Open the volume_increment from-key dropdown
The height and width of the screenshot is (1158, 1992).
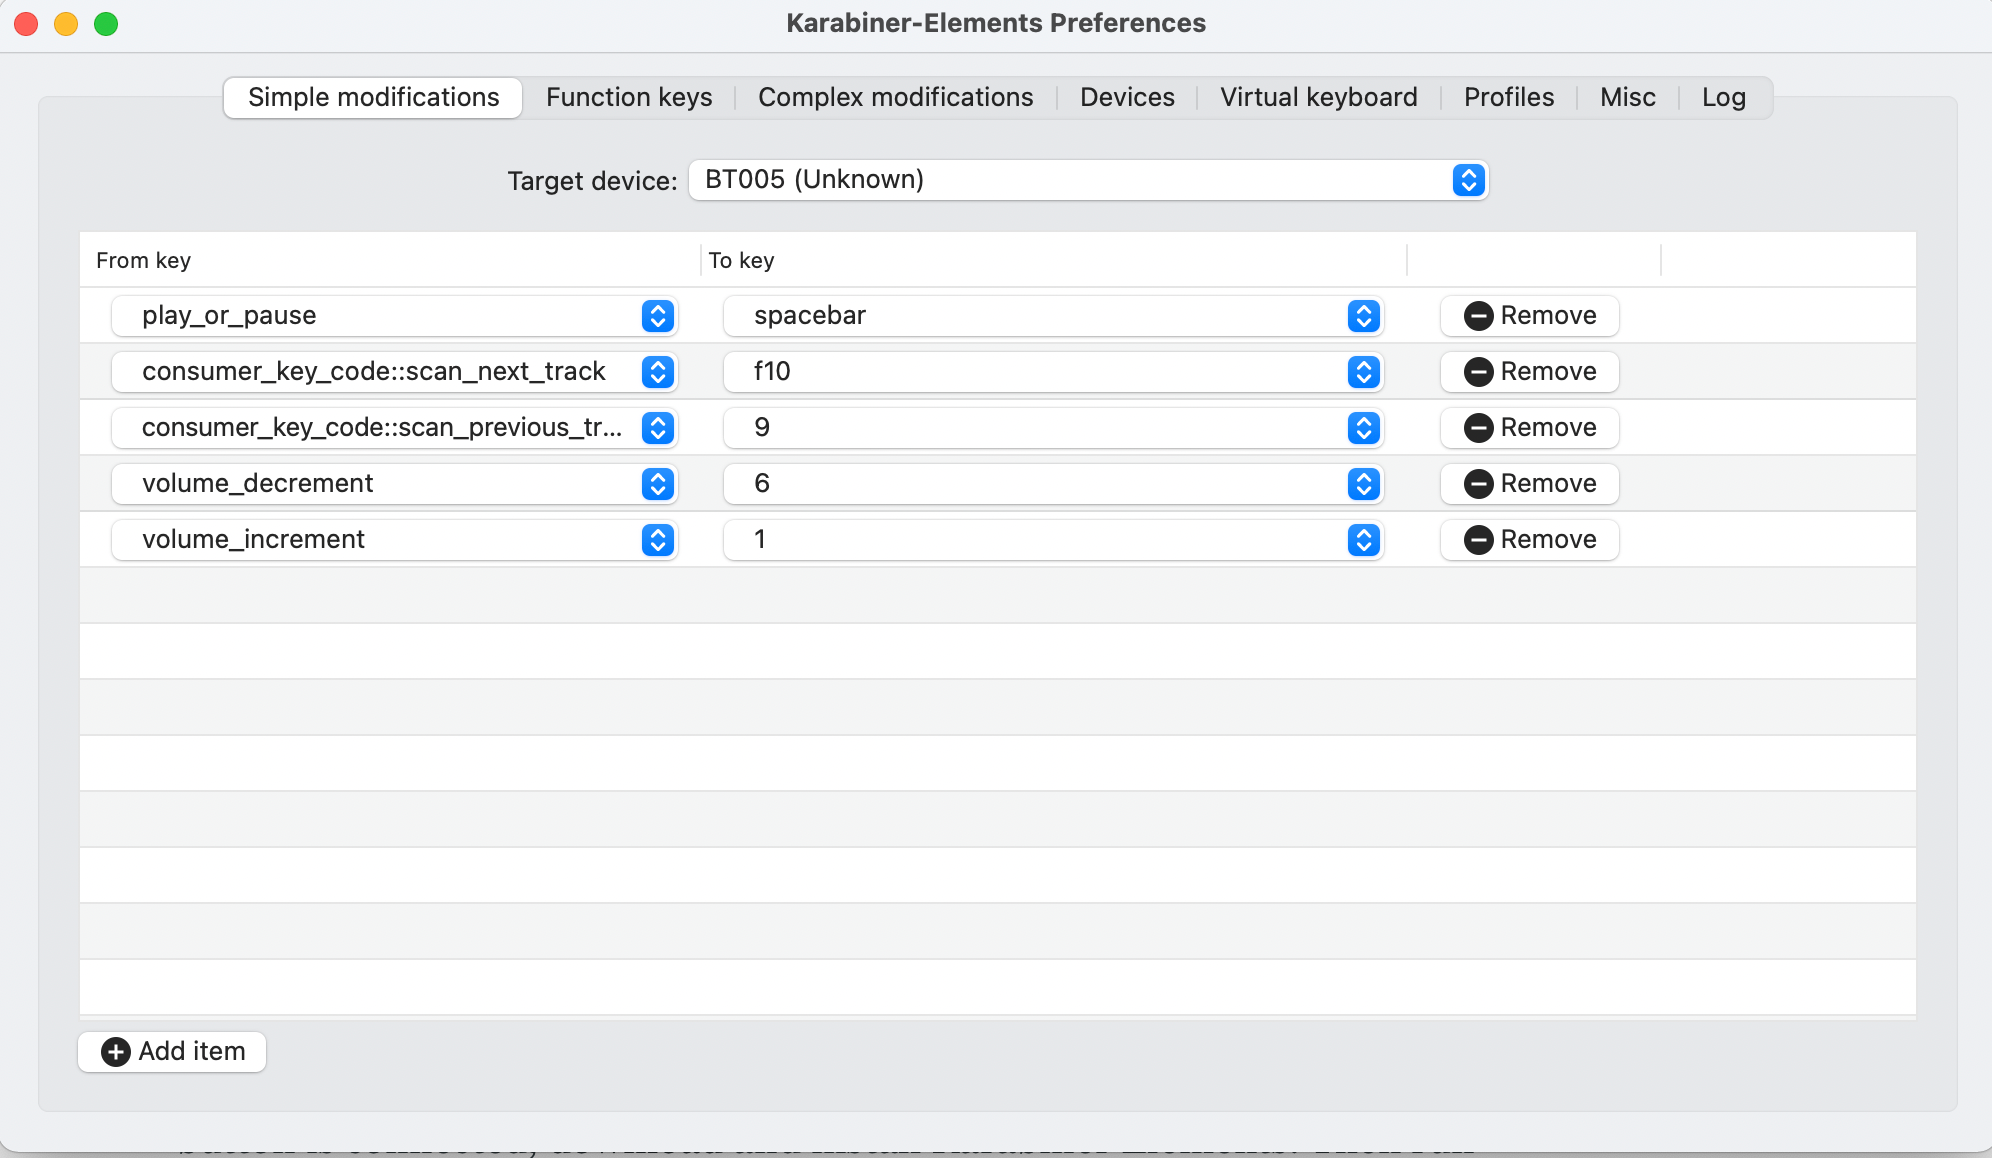pyautogui.click(x=395, y=540)
